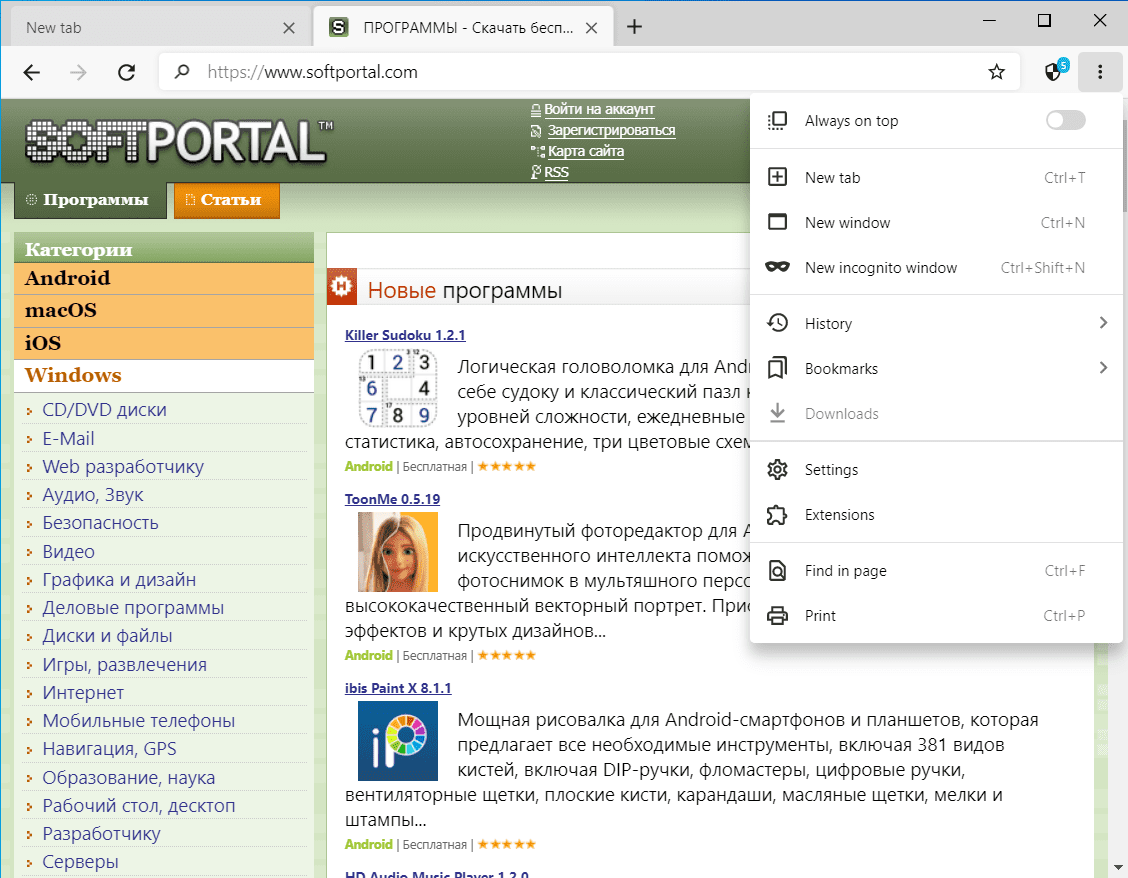Screen dimensions: 1128x878
Task: Click the page scrollbar down arrow
Action: point(1118,867)
